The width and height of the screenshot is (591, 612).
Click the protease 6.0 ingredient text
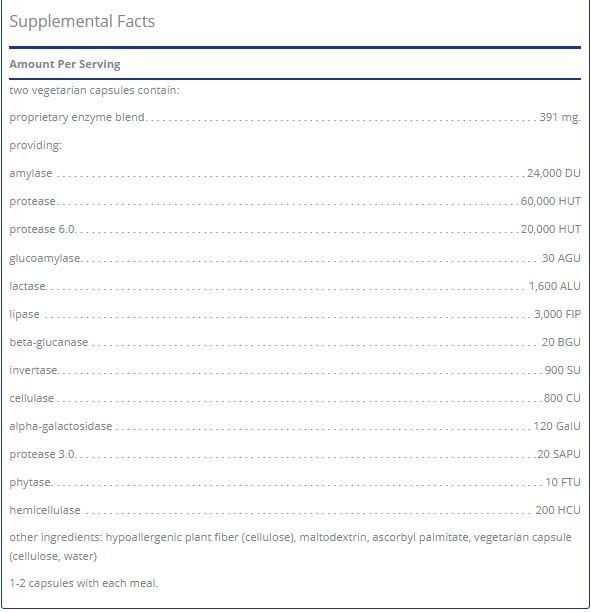(42, 229)
